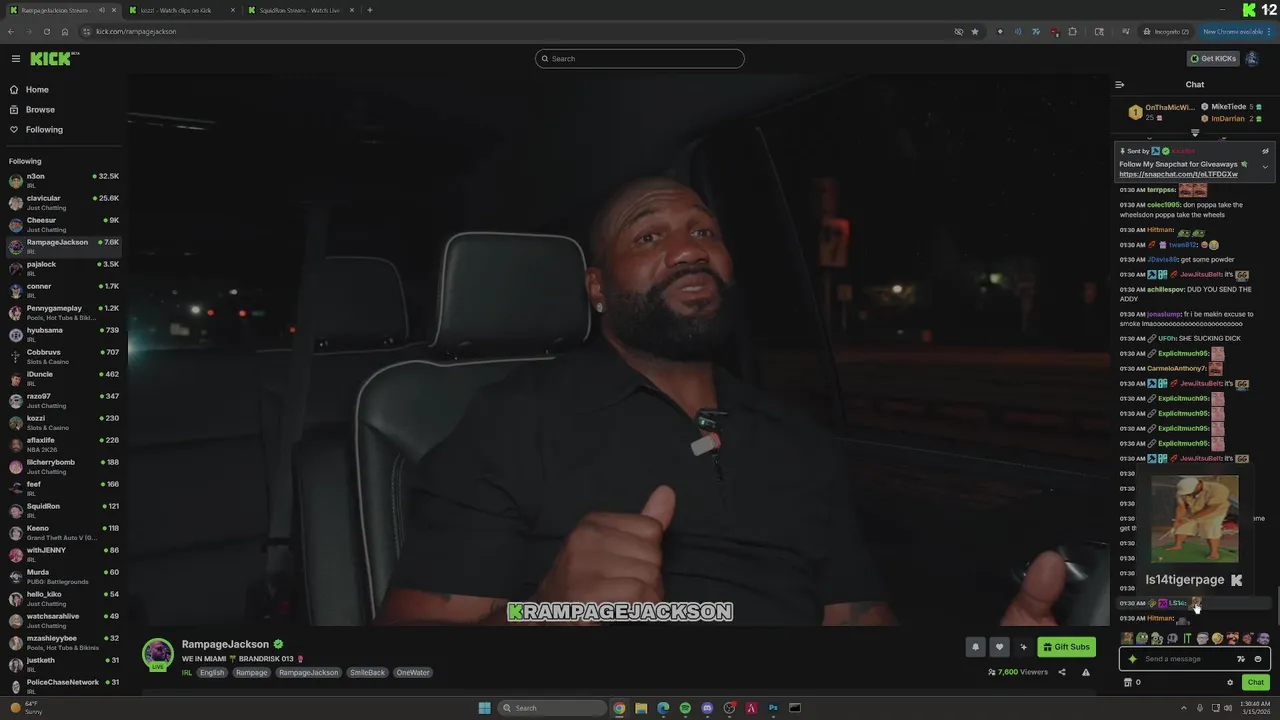Click the eye-slash tracking protection icon

(958, 31)
